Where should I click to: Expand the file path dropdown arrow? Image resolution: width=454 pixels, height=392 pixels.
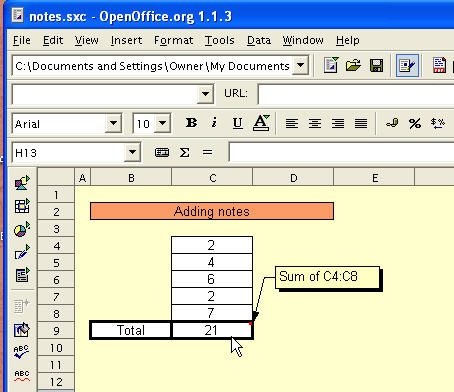(300, 65)
